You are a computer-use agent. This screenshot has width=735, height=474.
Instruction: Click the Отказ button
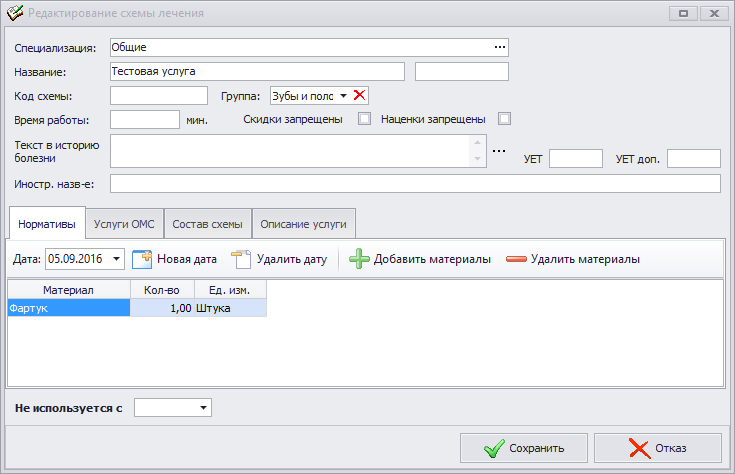click(658, 448)
